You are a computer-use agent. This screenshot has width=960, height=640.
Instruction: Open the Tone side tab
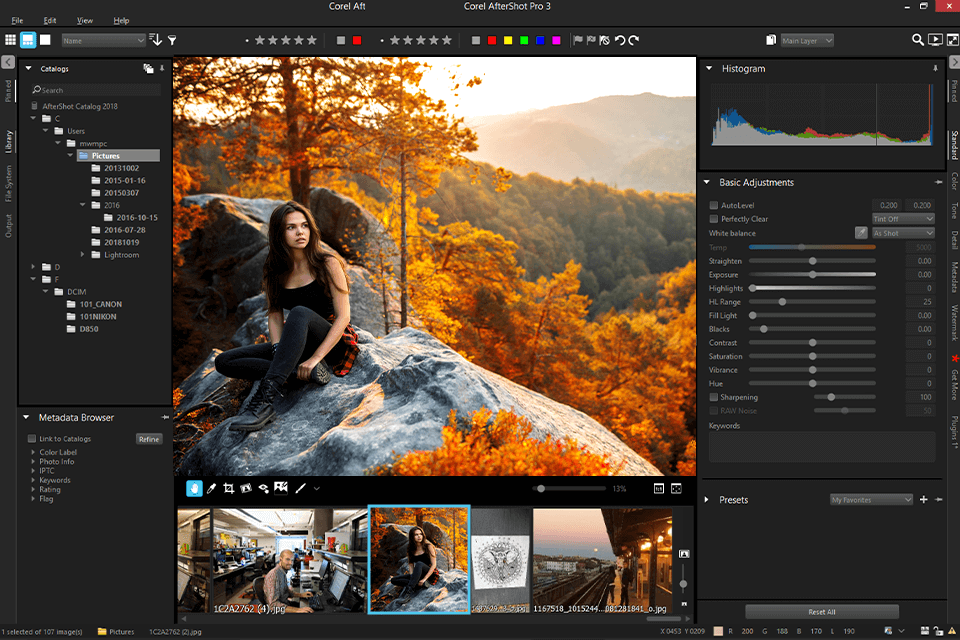954,210
